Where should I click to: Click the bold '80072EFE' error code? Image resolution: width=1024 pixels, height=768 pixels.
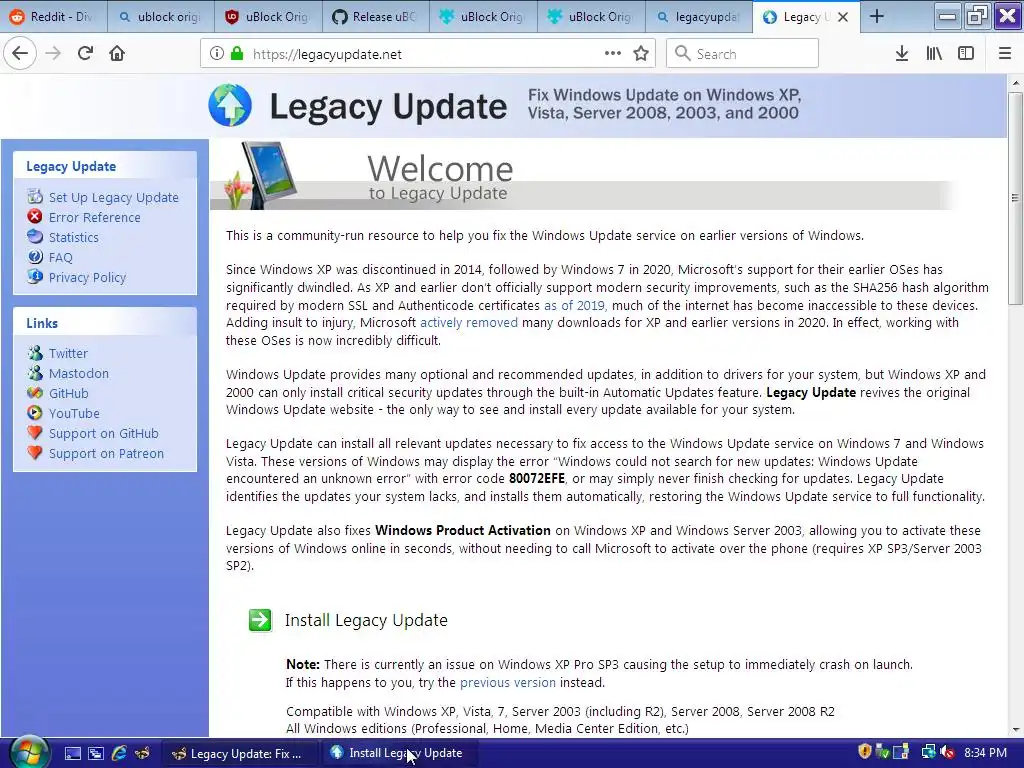tap(537, 479)
